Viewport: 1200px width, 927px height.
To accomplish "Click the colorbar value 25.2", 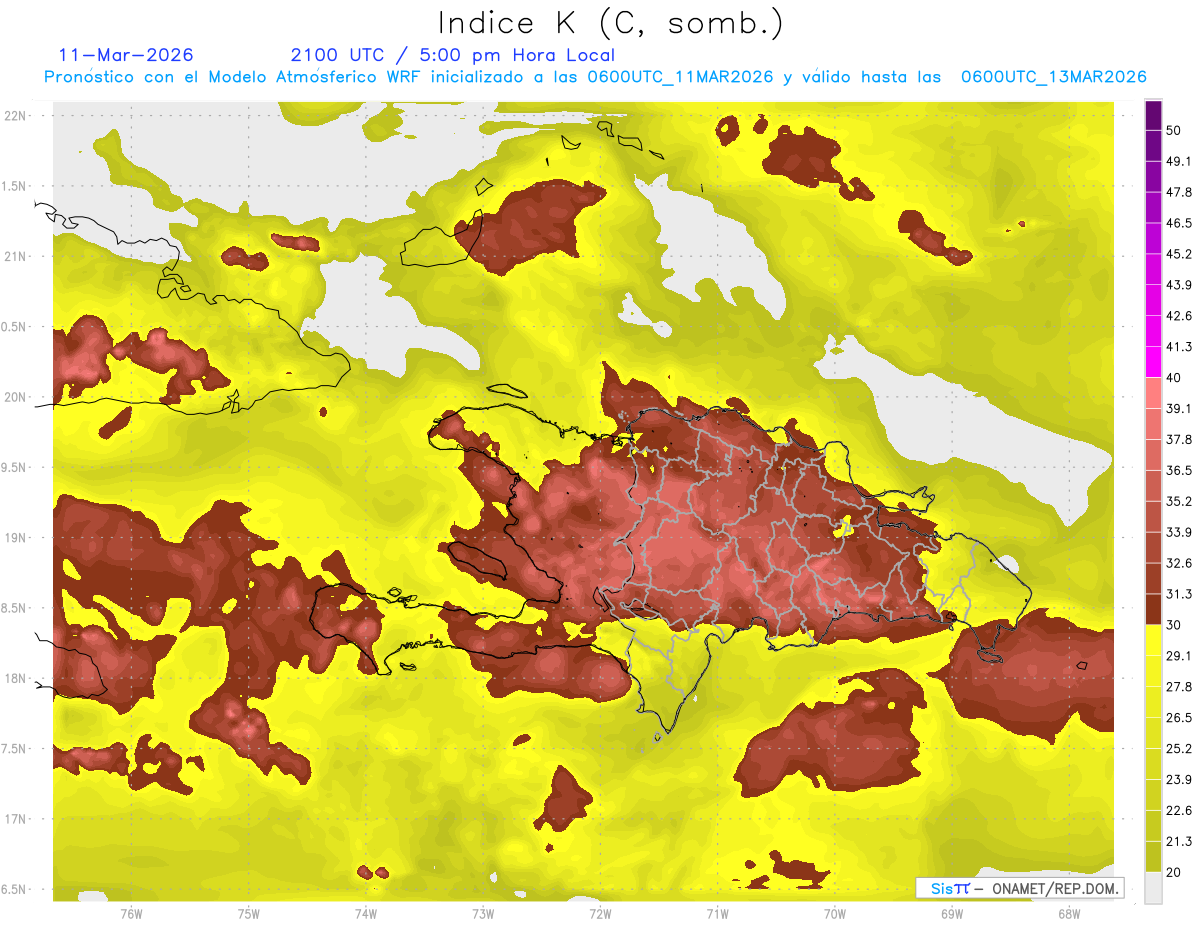I will [x=1179, y=749].
